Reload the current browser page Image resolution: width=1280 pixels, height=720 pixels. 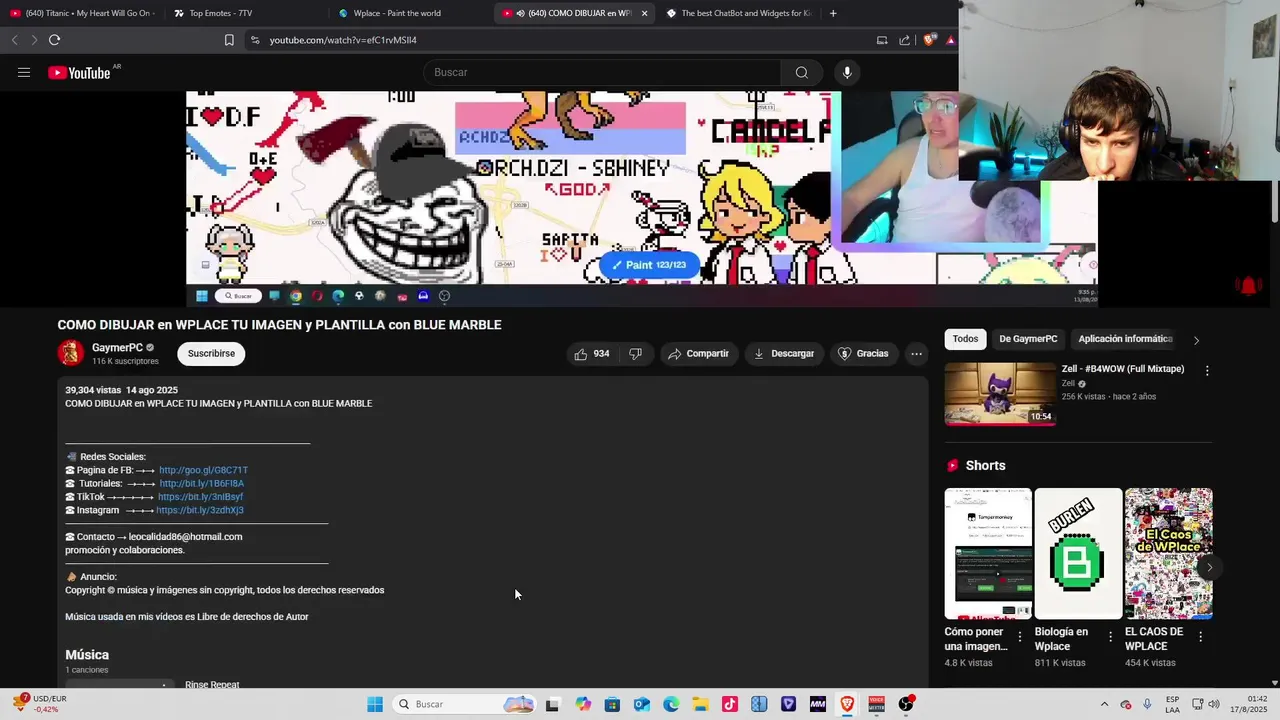[x=54, y=40]
